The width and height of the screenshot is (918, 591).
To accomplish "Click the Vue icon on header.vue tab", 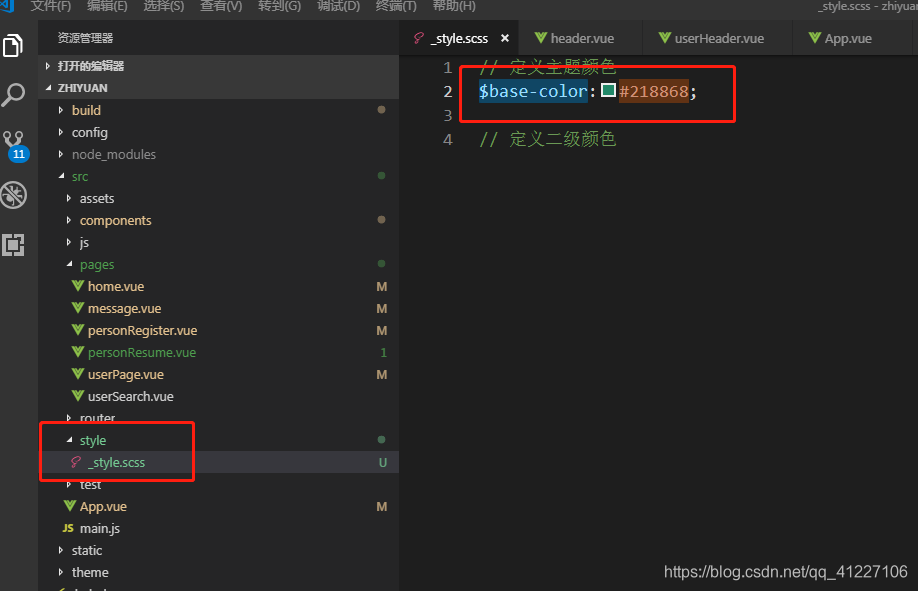I will pos(541,38).
